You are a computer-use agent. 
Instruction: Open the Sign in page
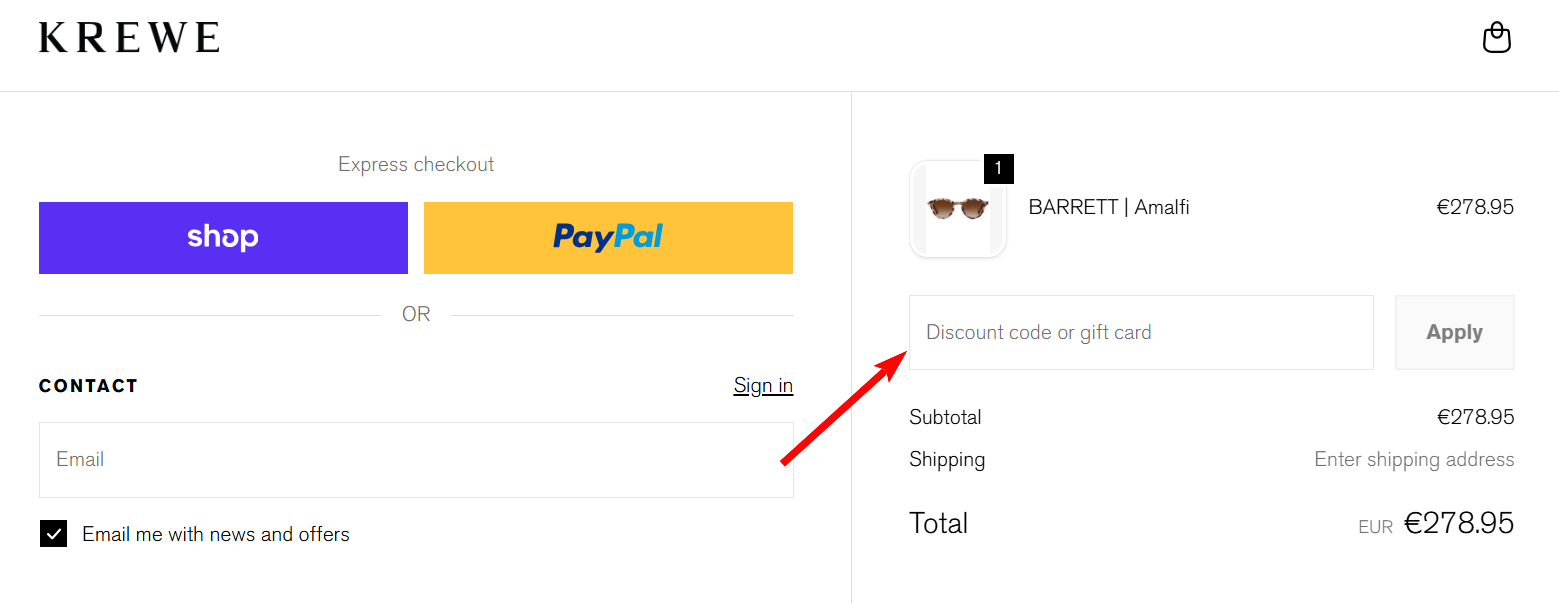point(763,385)
